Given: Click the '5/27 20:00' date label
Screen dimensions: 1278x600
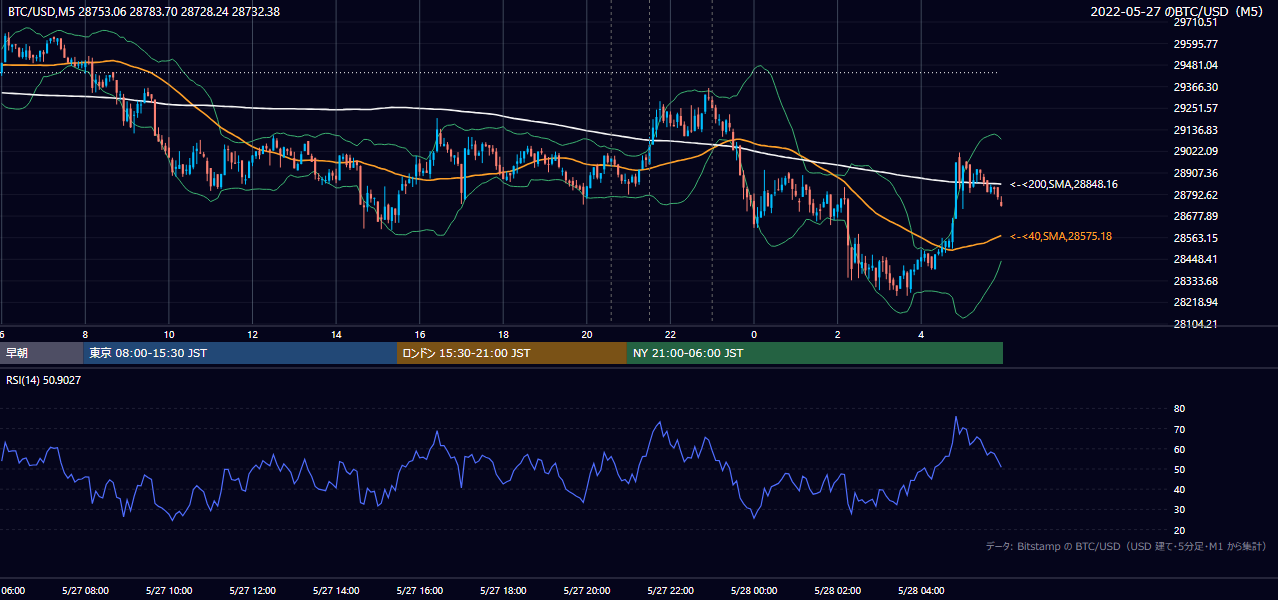Looking at the screenshot, I should click(x=586, y=591).
